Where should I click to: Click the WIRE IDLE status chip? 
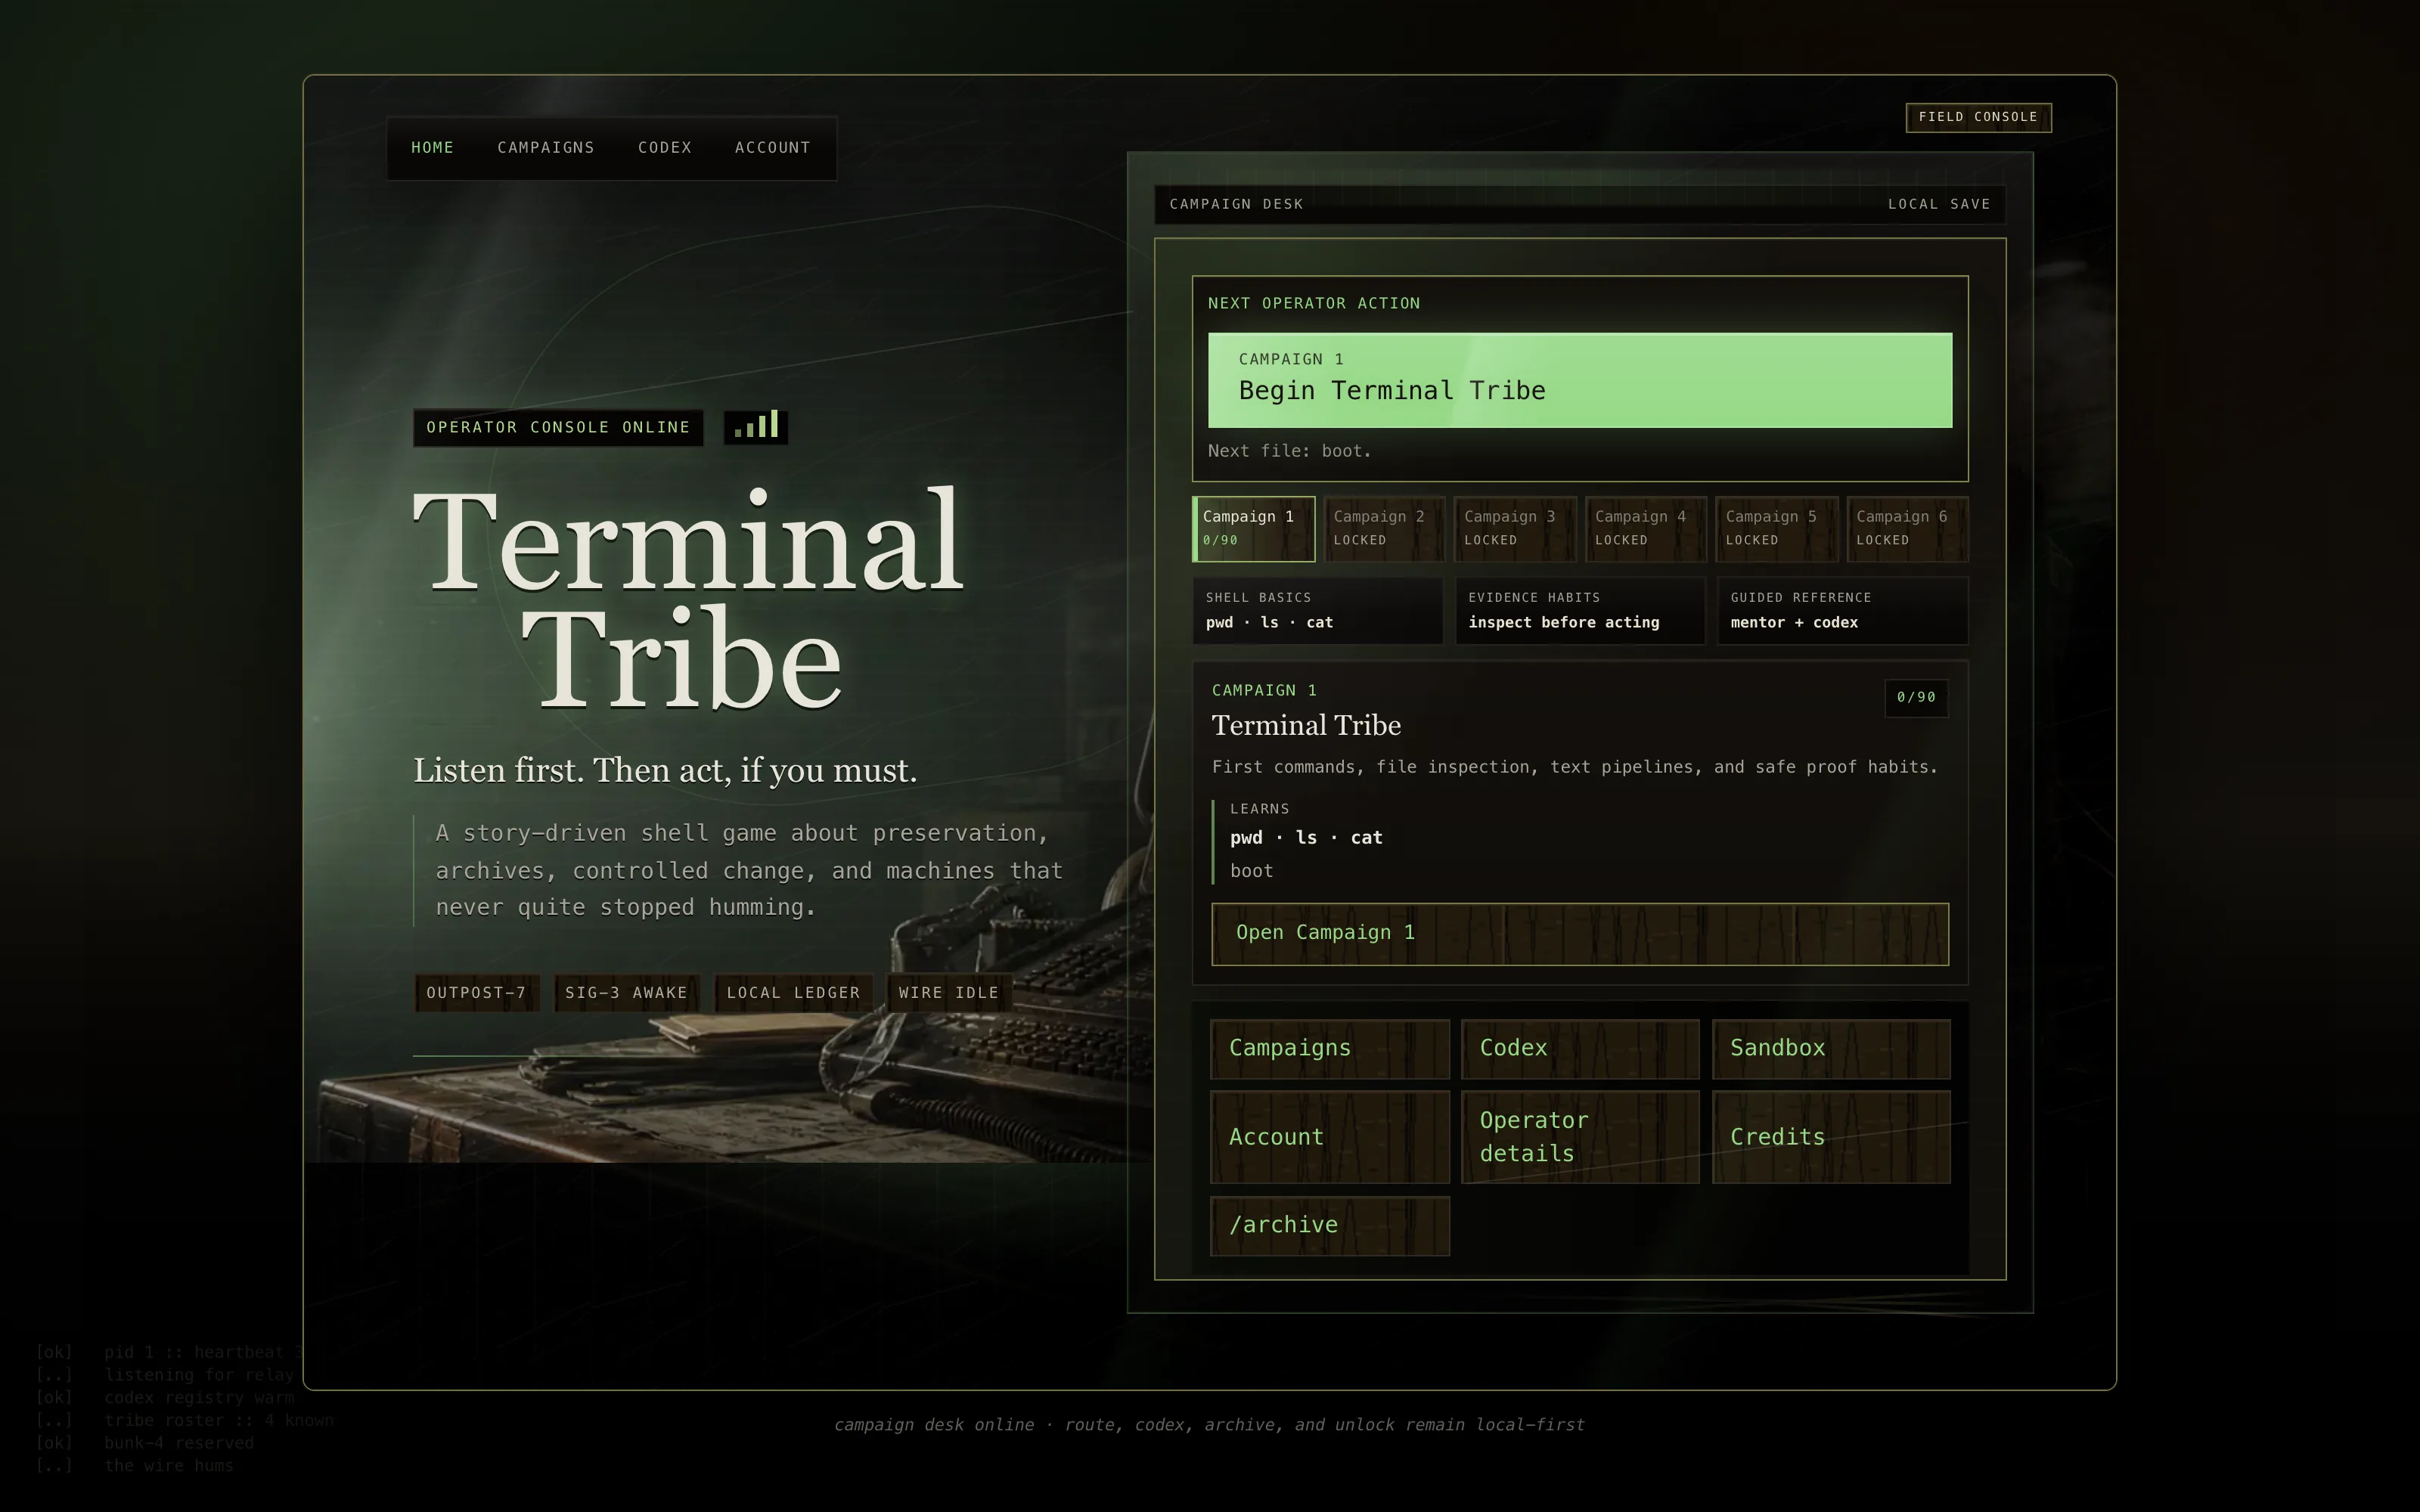coord(949,993)
